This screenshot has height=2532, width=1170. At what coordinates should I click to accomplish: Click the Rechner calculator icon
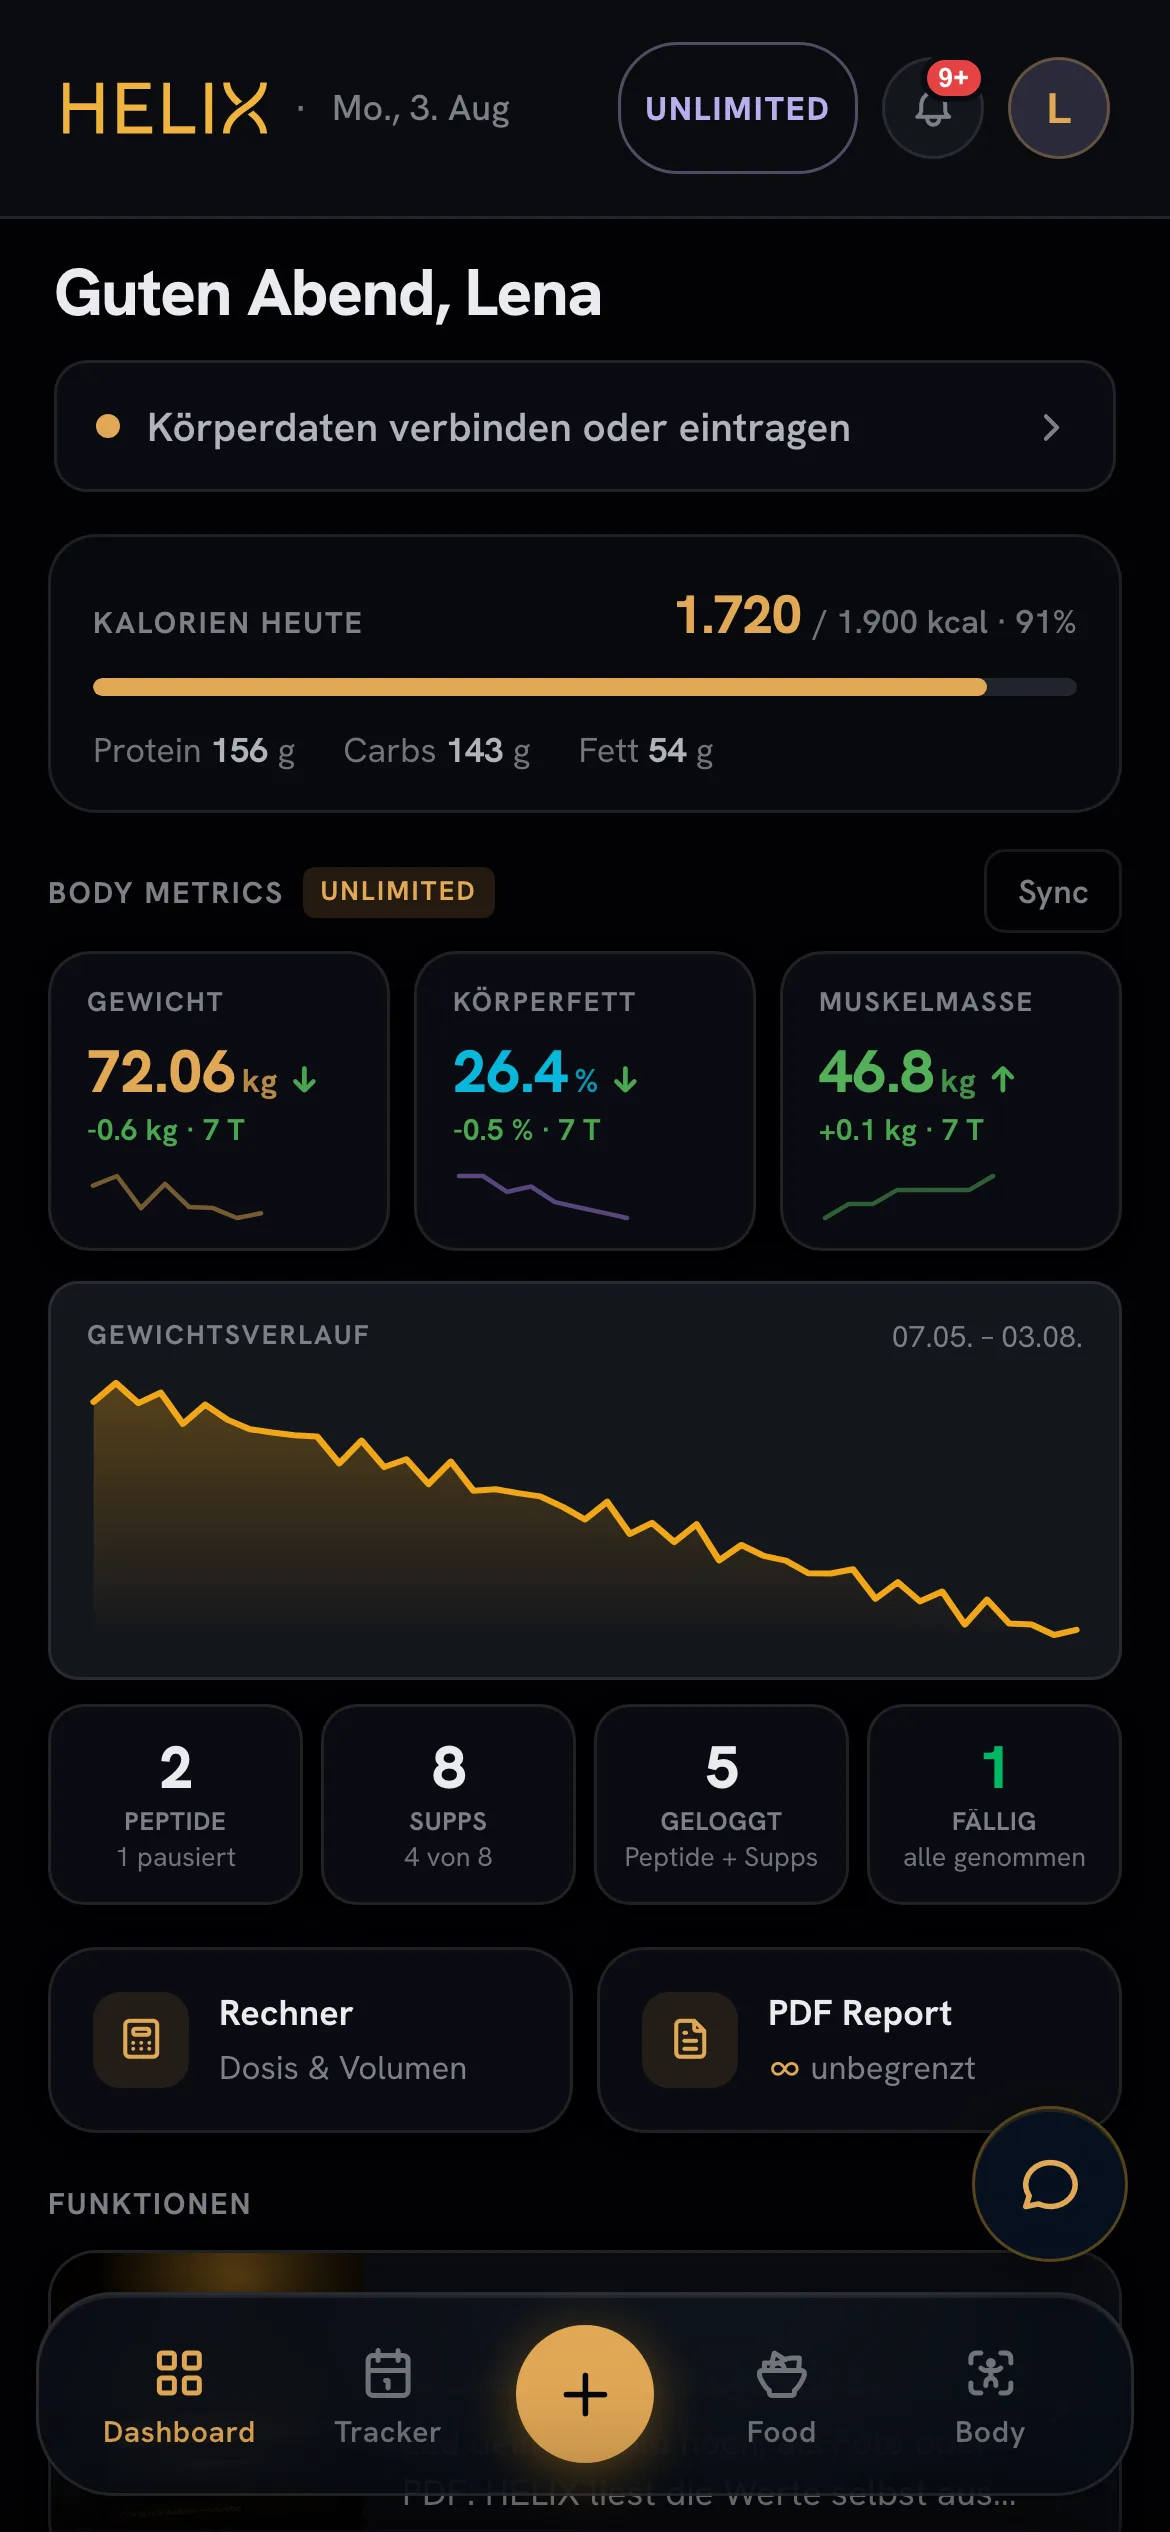(x=141, y=2039)
